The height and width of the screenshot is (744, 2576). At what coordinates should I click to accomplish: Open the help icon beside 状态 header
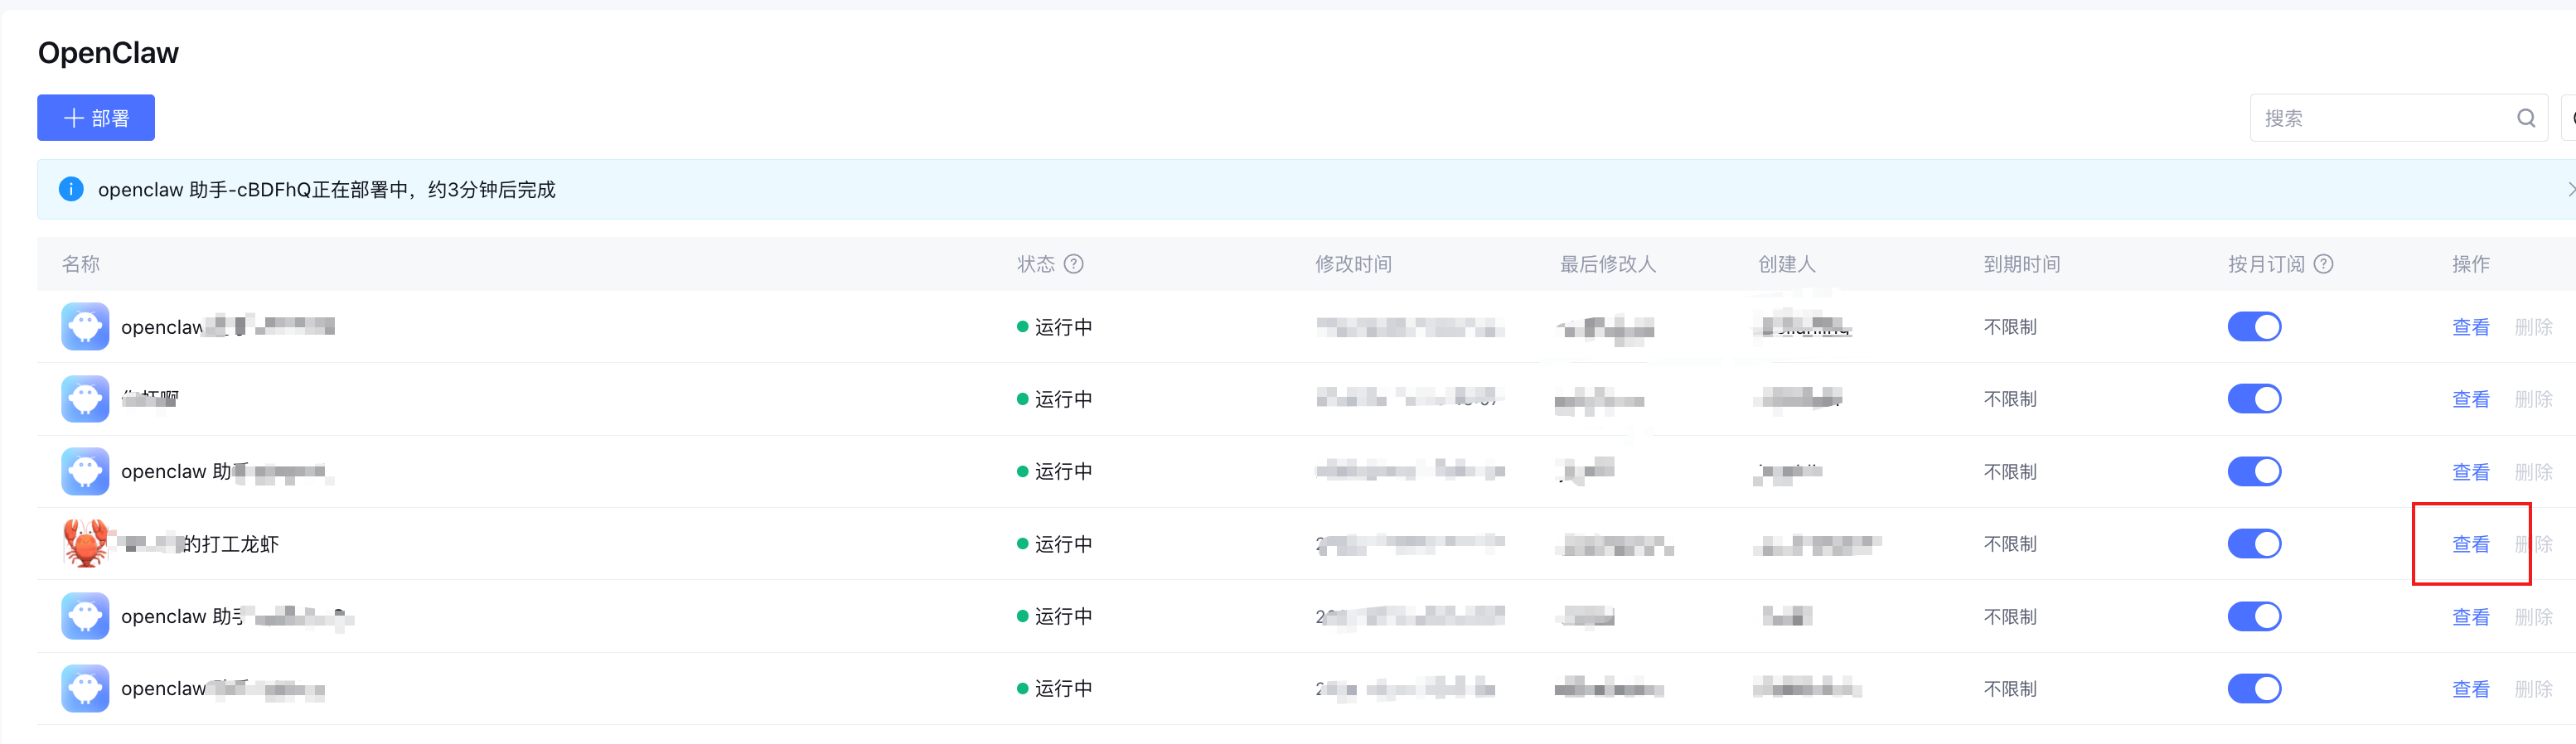[1073, 264]
